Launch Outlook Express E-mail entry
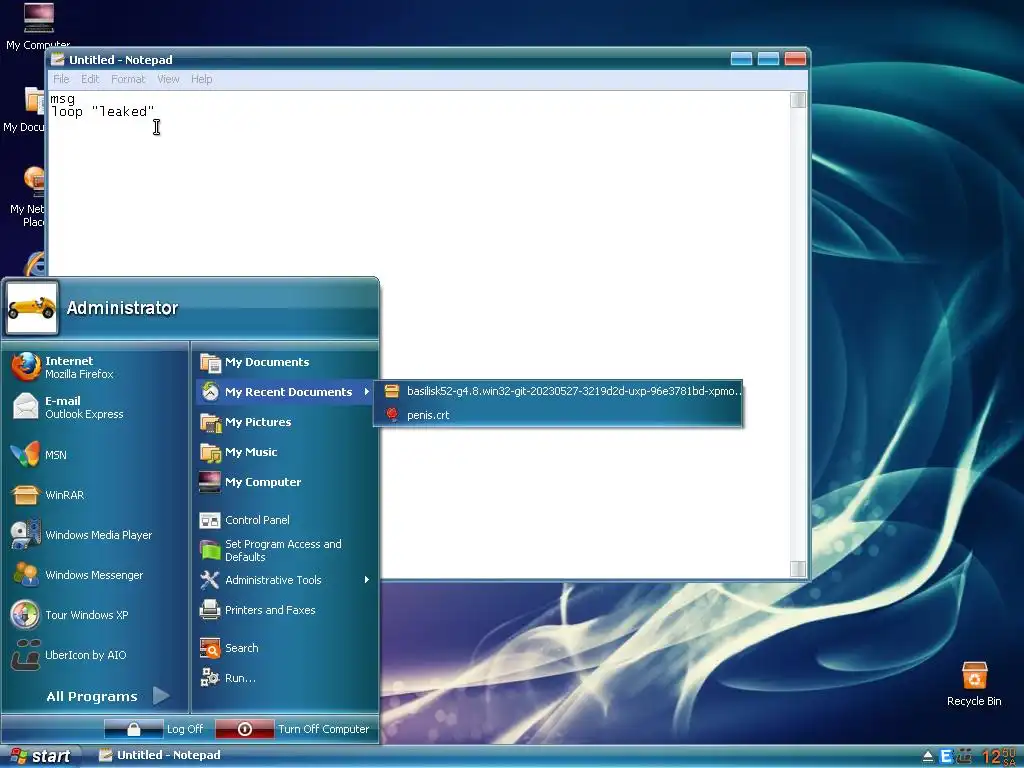This screenshot has height=768, width=1024. 95,407
